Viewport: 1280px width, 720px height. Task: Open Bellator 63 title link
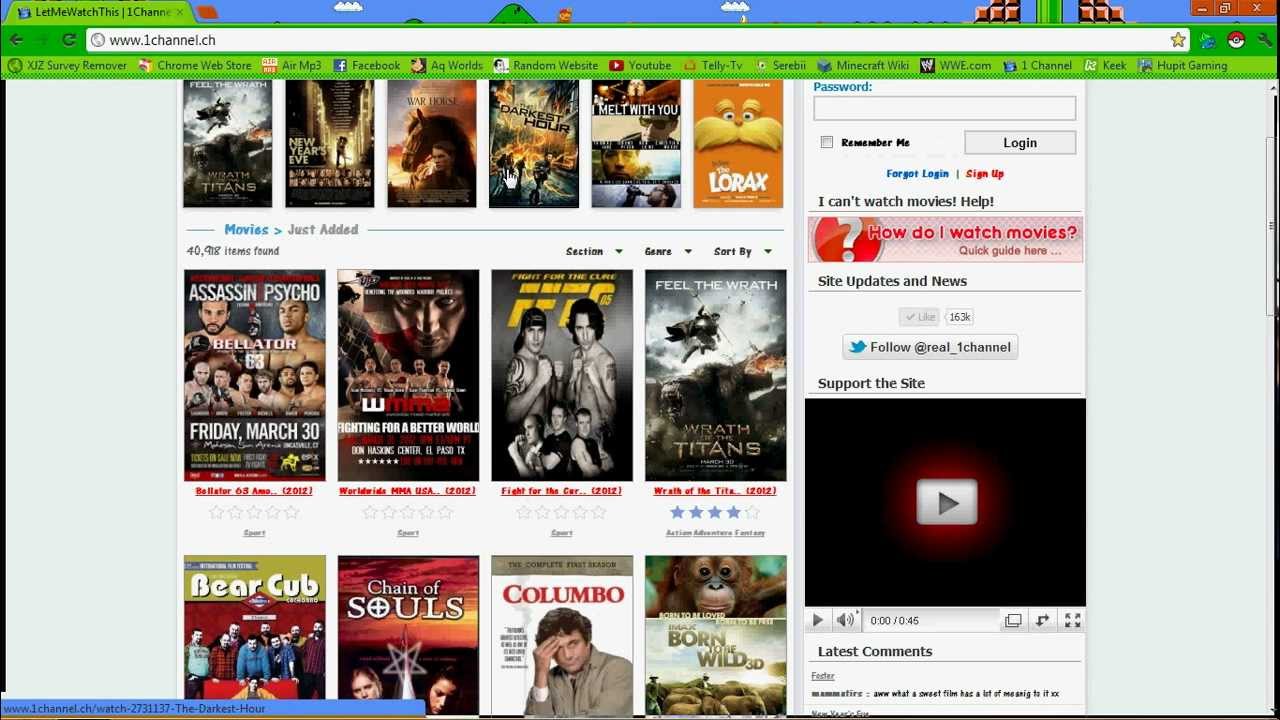pyautogui.click(x=254, y=491)
